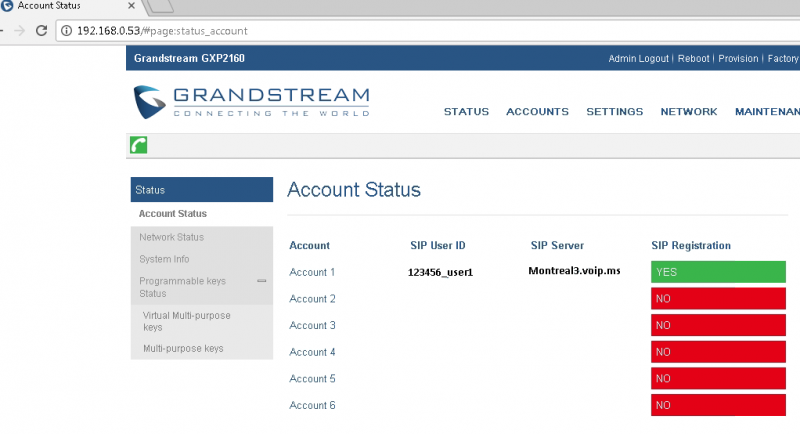Screen dimensions: 800x434
Task: Open Multi-purpose keys in sidebar
Action: point(183,348)
